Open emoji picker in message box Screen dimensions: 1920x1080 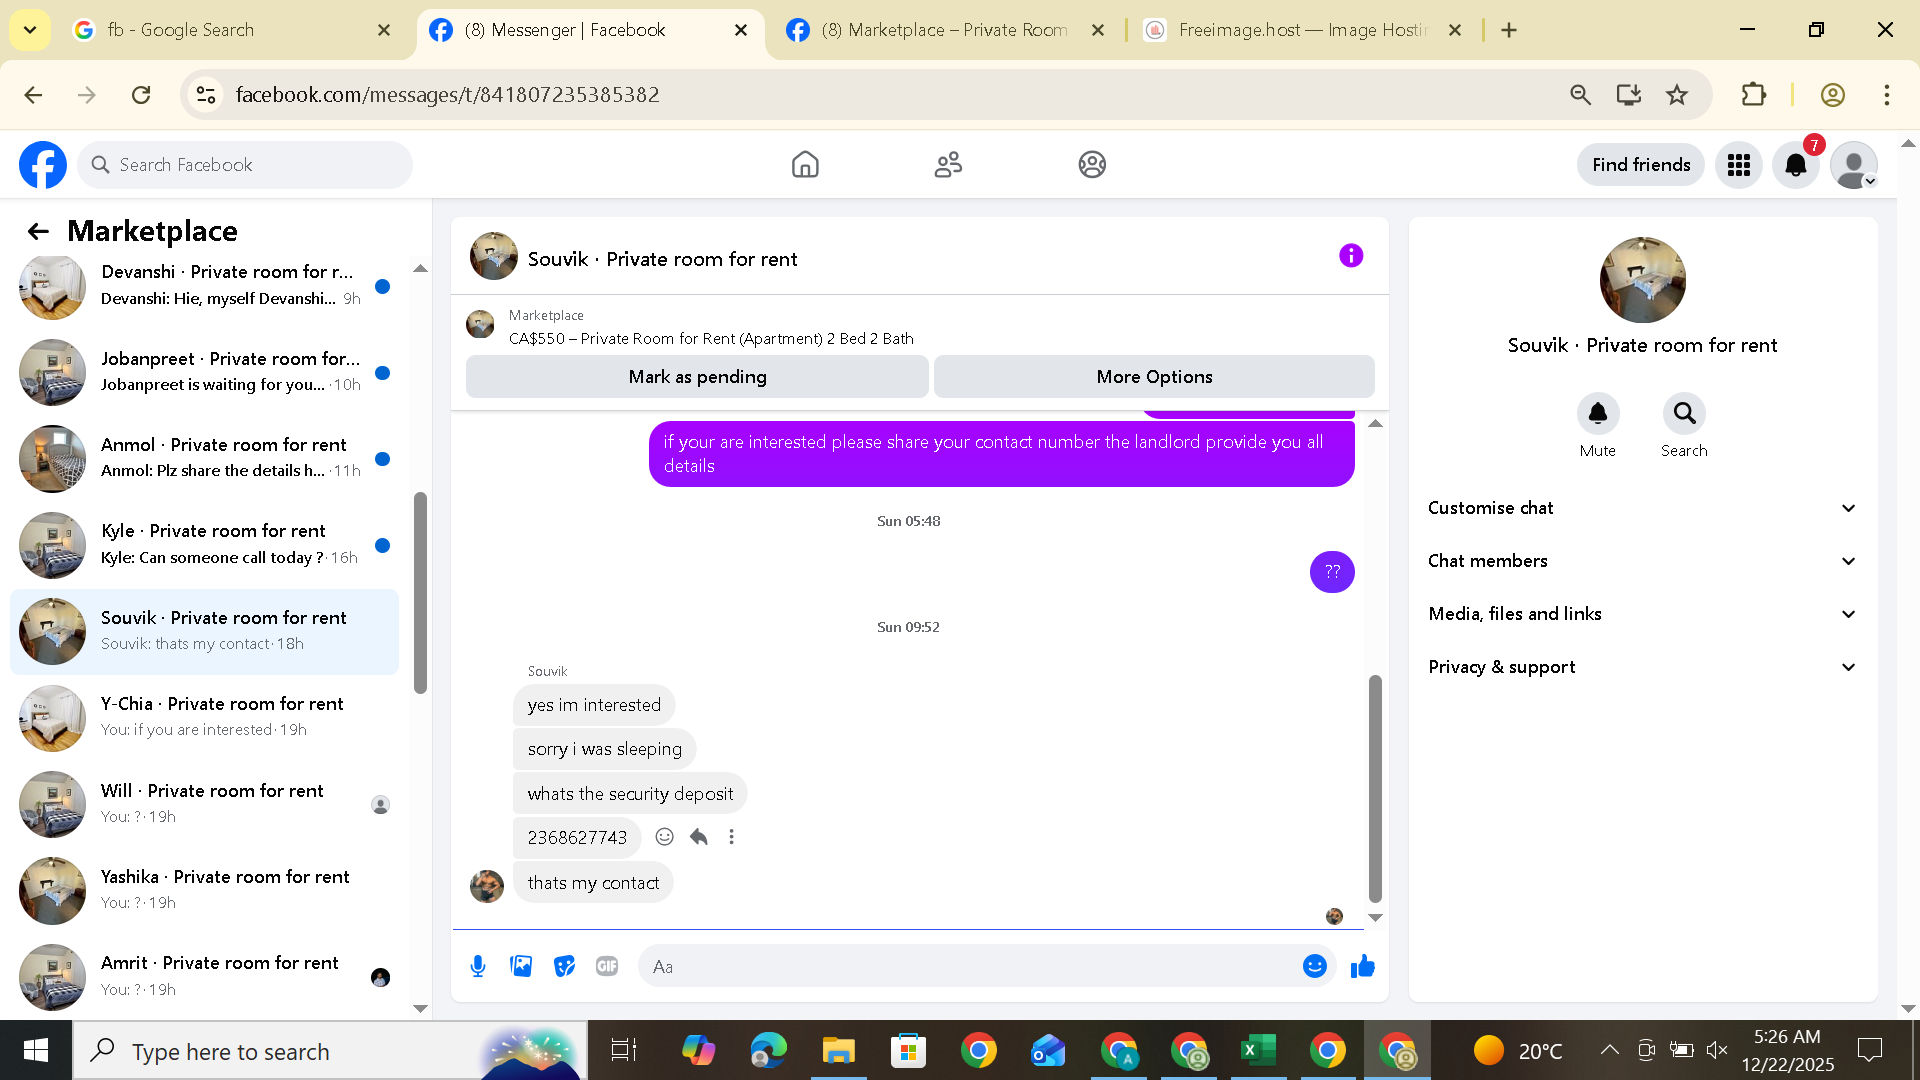click(x=1314, y=966)
